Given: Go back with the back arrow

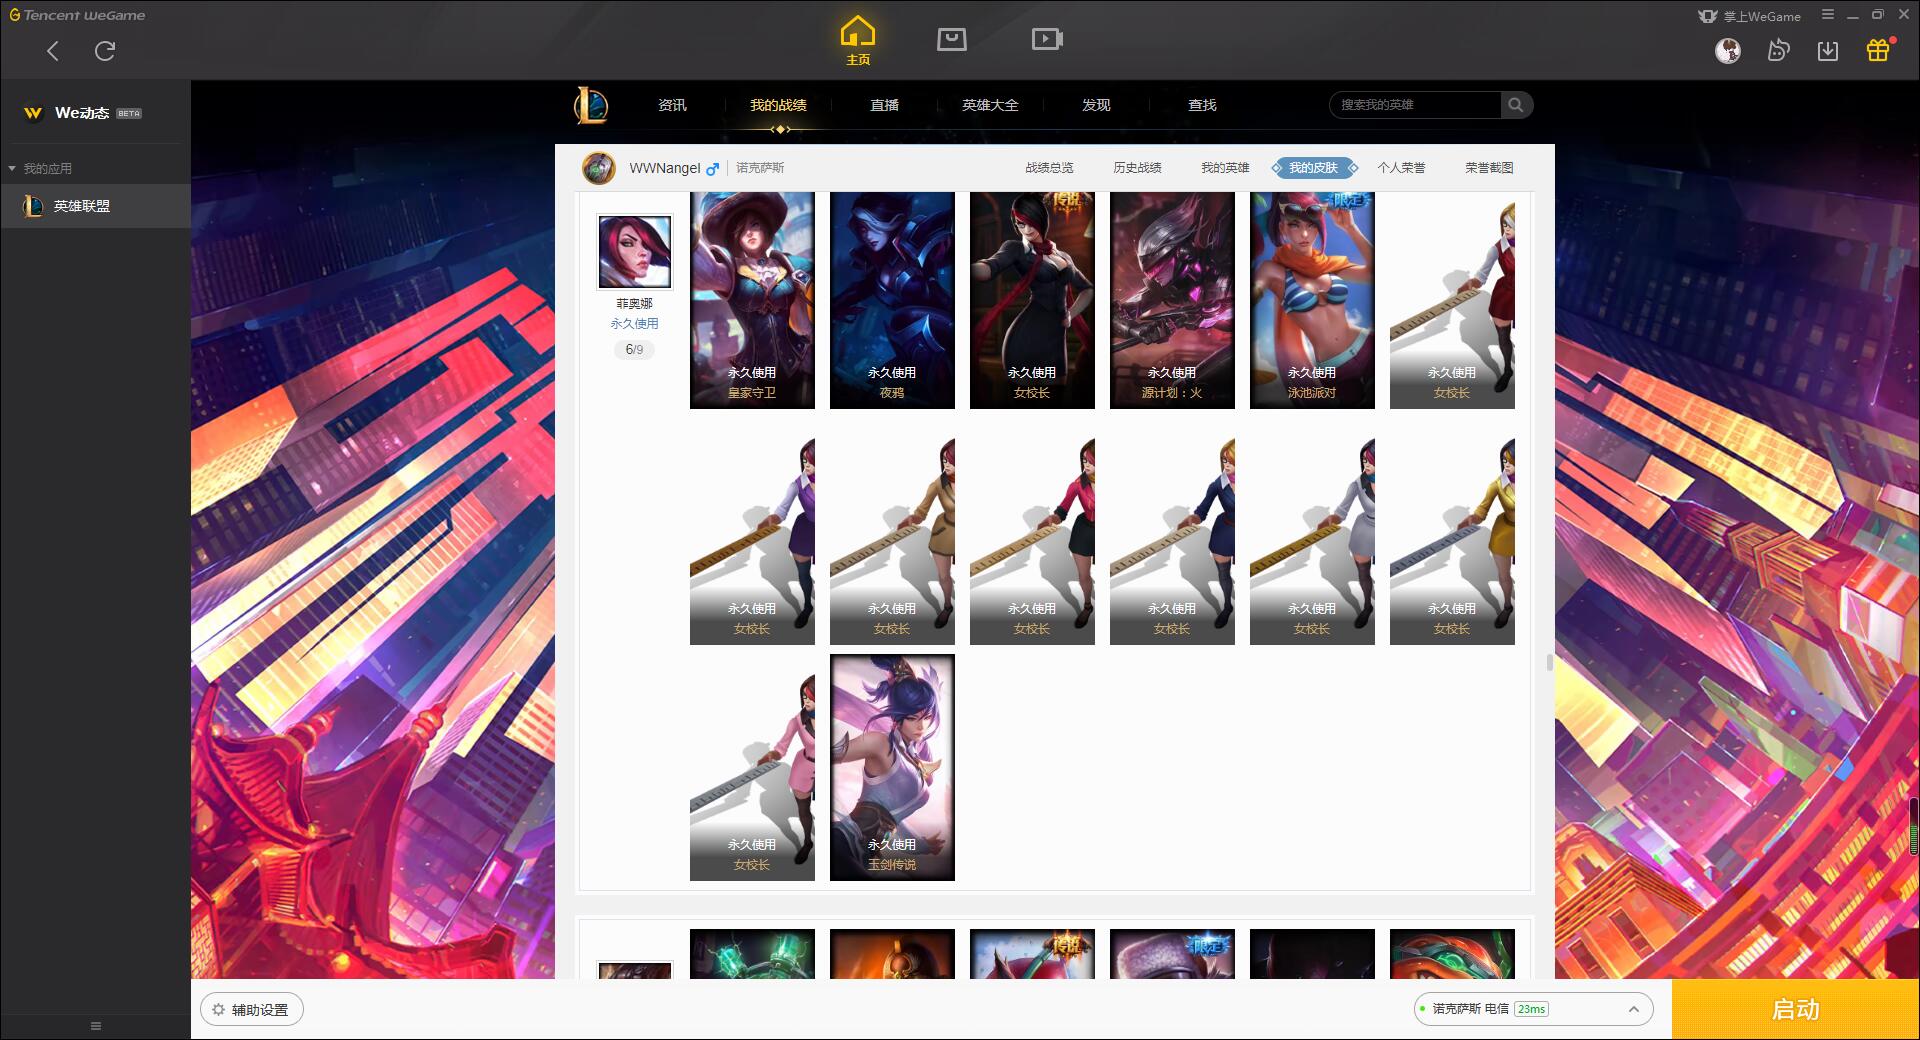Looking at the screenshot, I should click(53, 51).
